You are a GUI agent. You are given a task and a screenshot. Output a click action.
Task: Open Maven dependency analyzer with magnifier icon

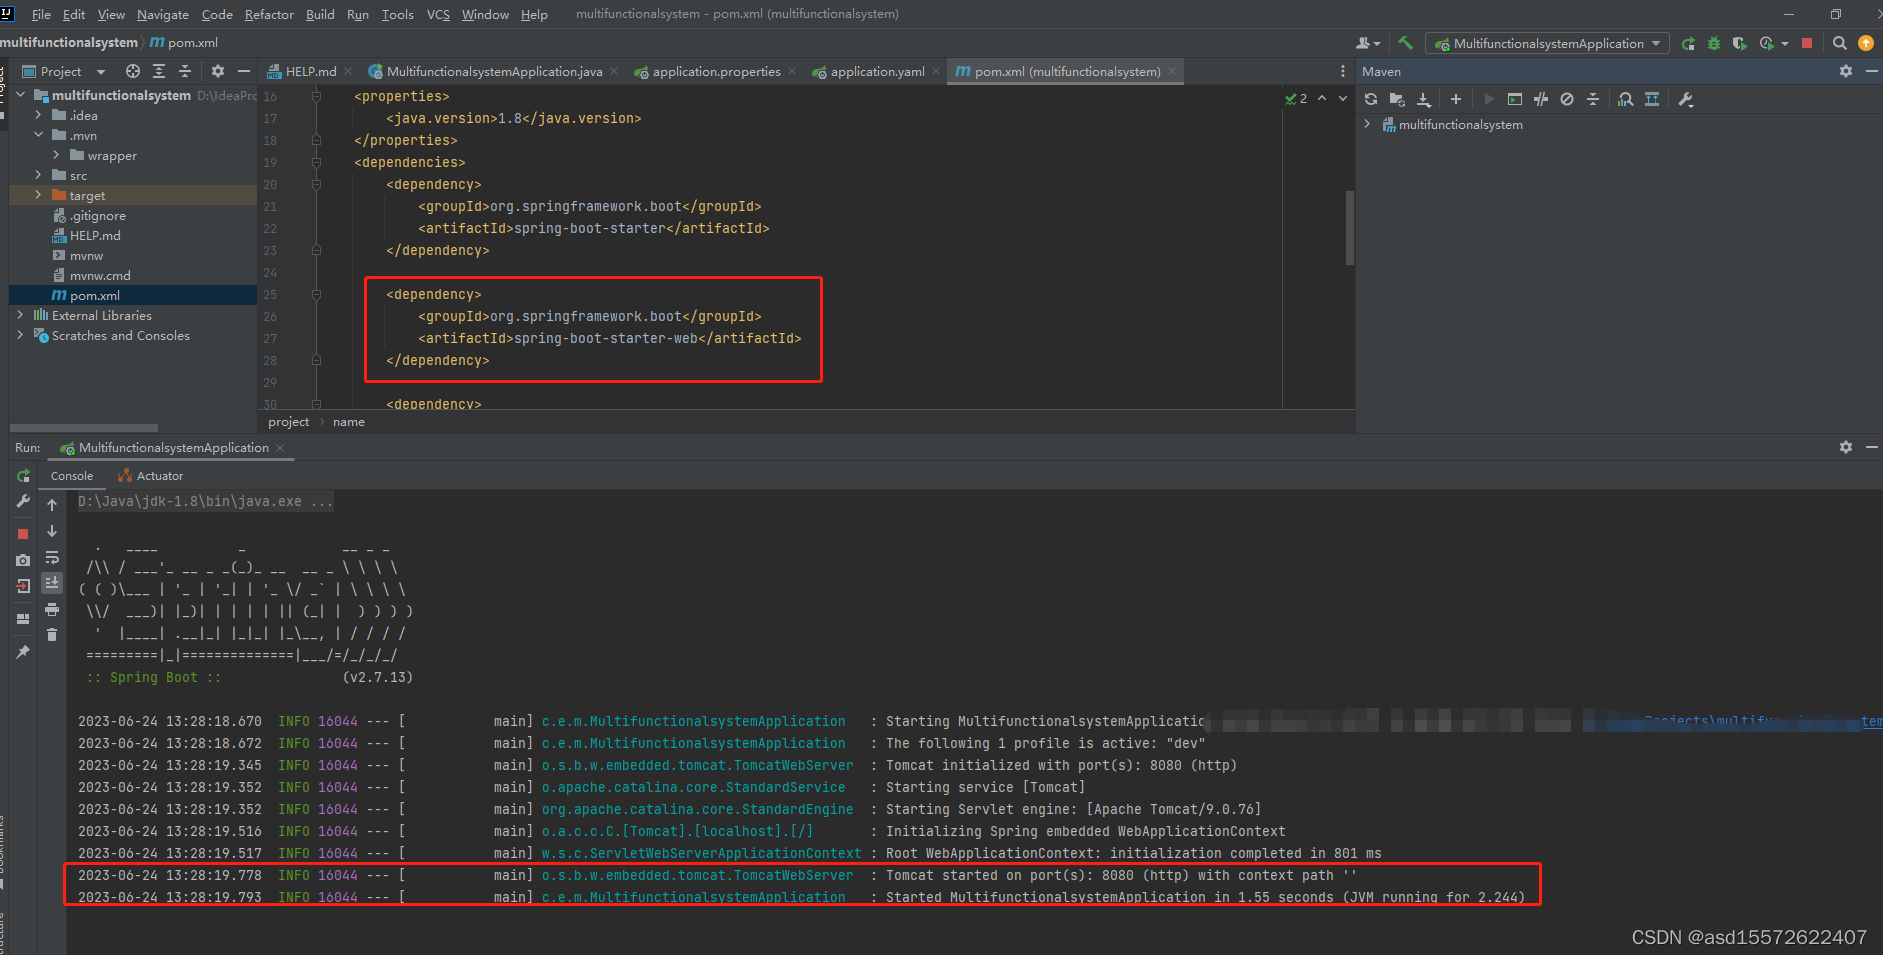tap(1624, 99)
